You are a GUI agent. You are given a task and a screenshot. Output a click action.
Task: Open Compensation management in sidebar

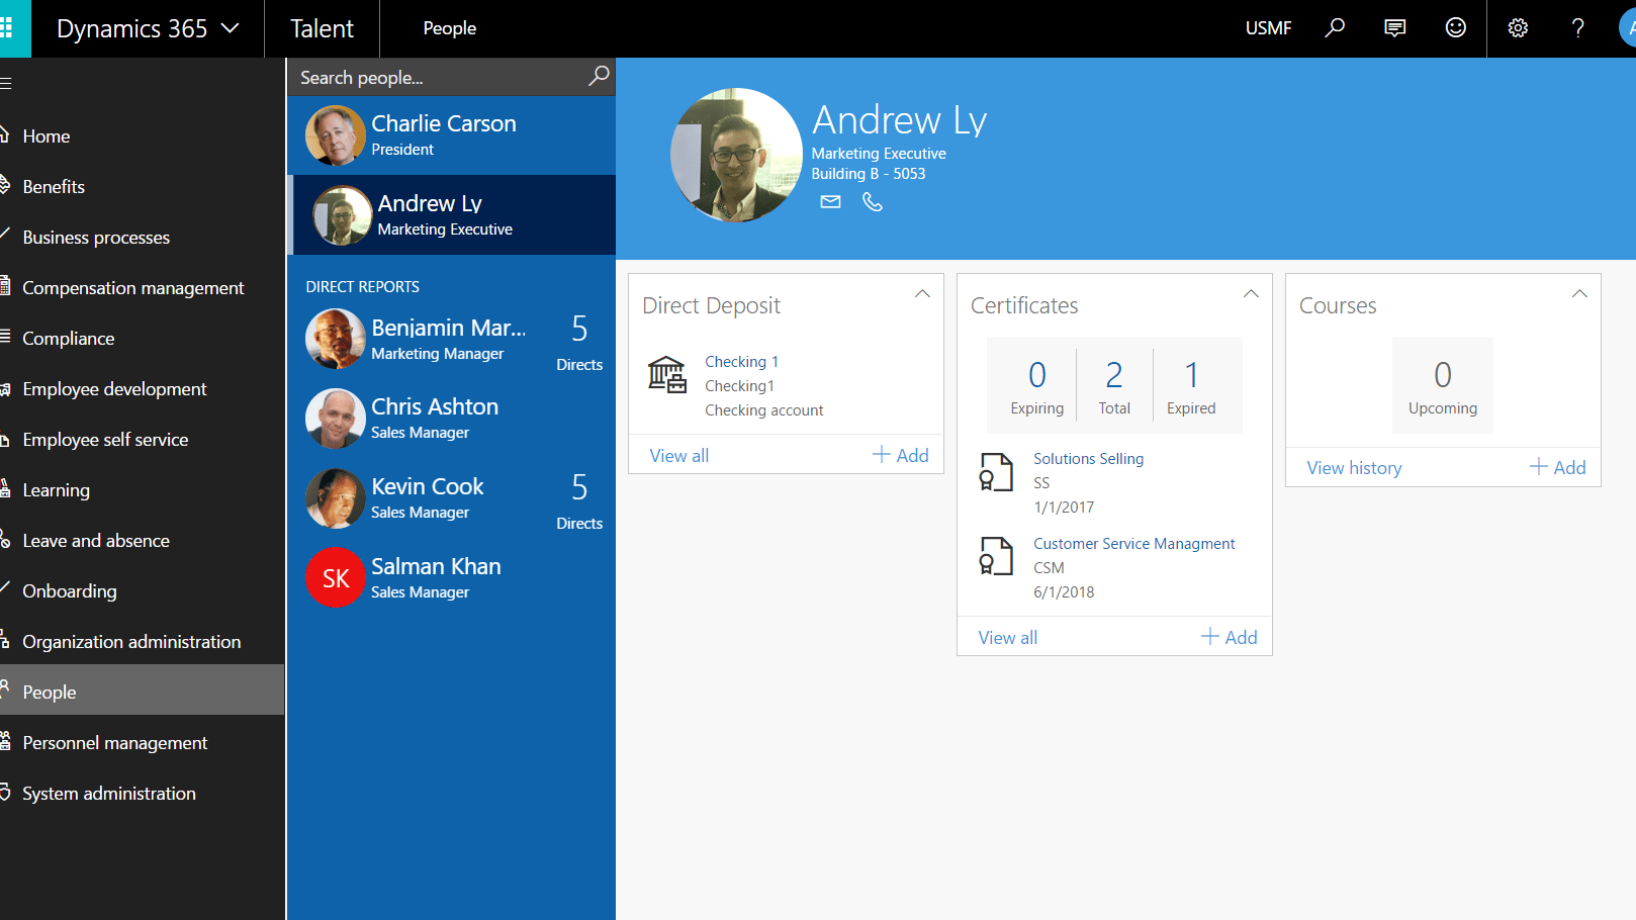(142, 287)
